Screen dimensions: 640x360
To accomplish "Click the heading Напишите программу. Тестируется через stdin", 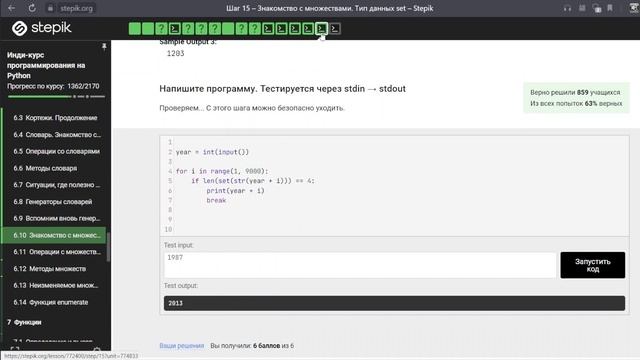I will 282,89.
